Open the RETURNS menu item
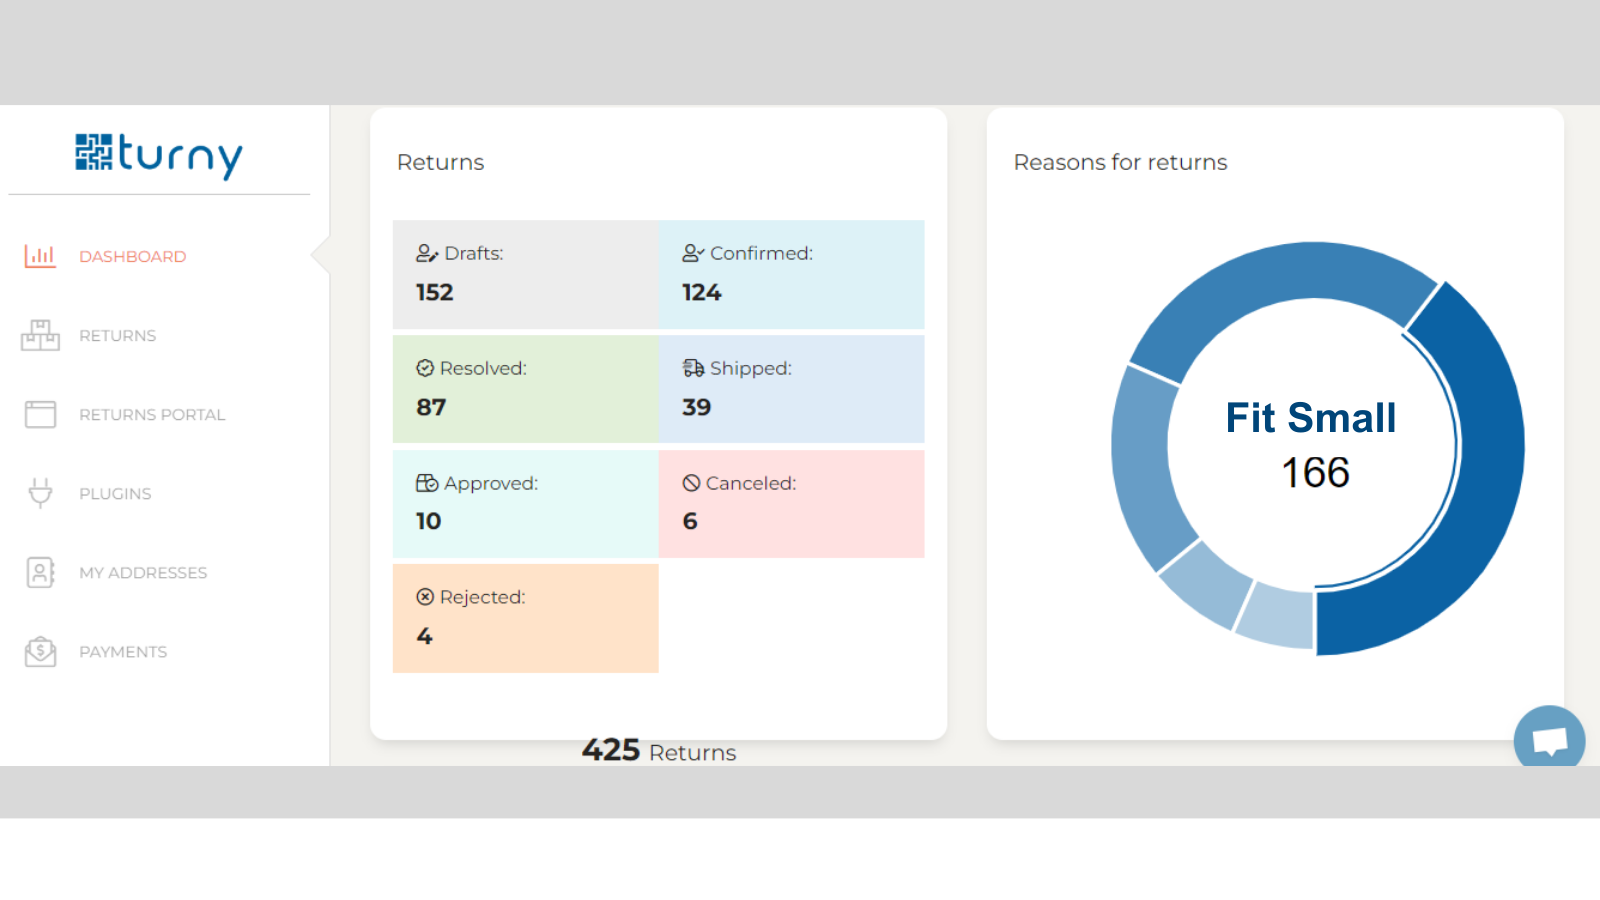Screen dimensions: 1600x900 point(118,335)
